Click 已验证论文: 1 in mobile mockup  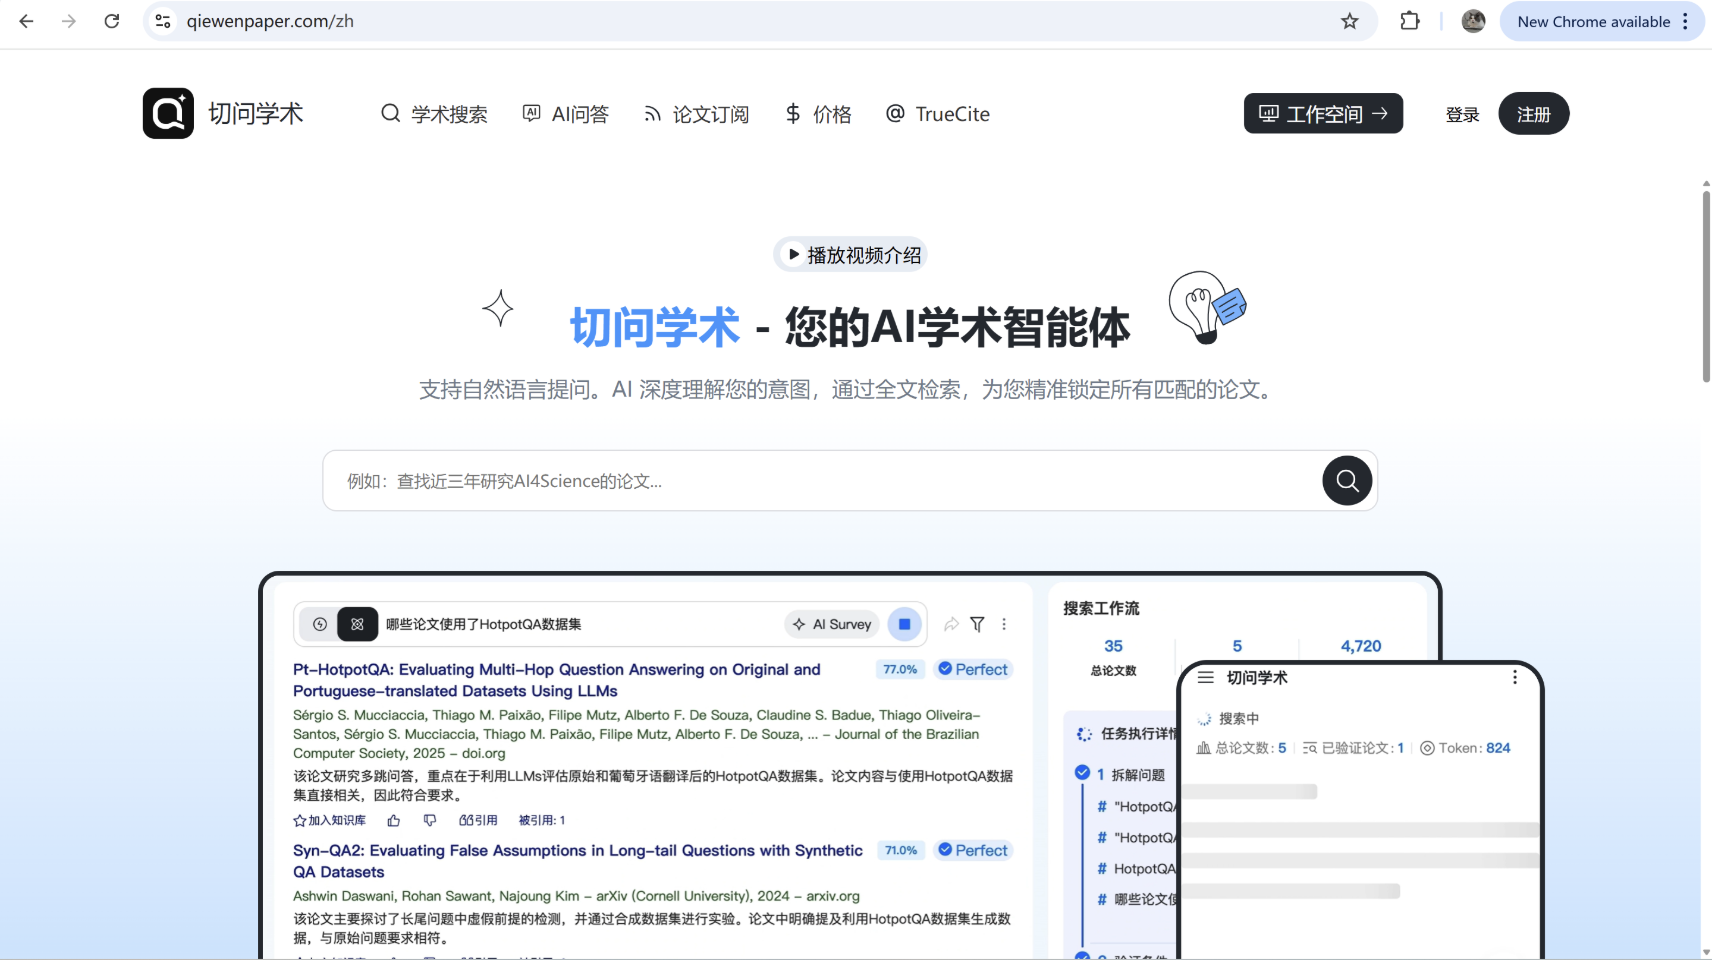tap(1353, 748)
